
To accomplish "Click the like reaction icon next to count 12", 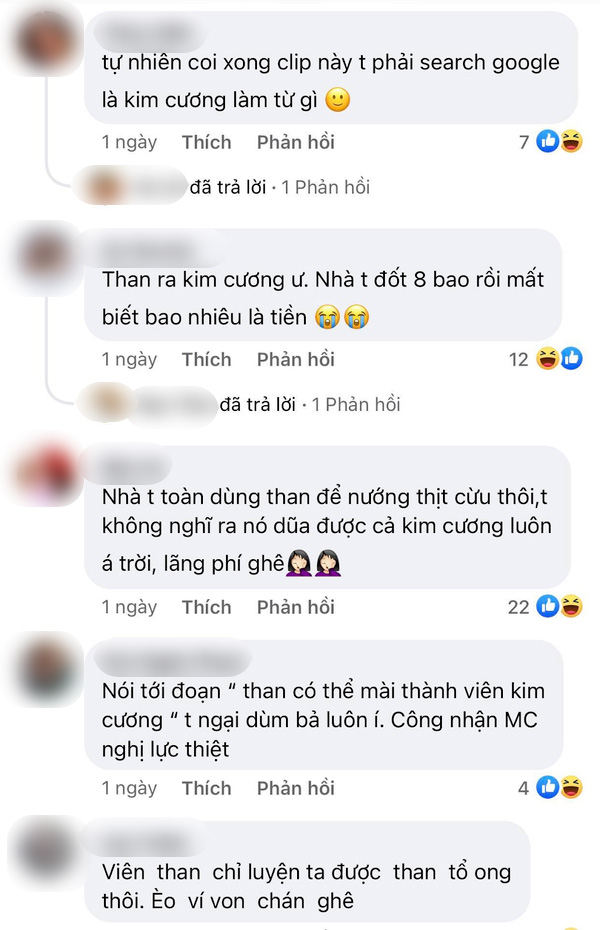I will click(572, 359).
